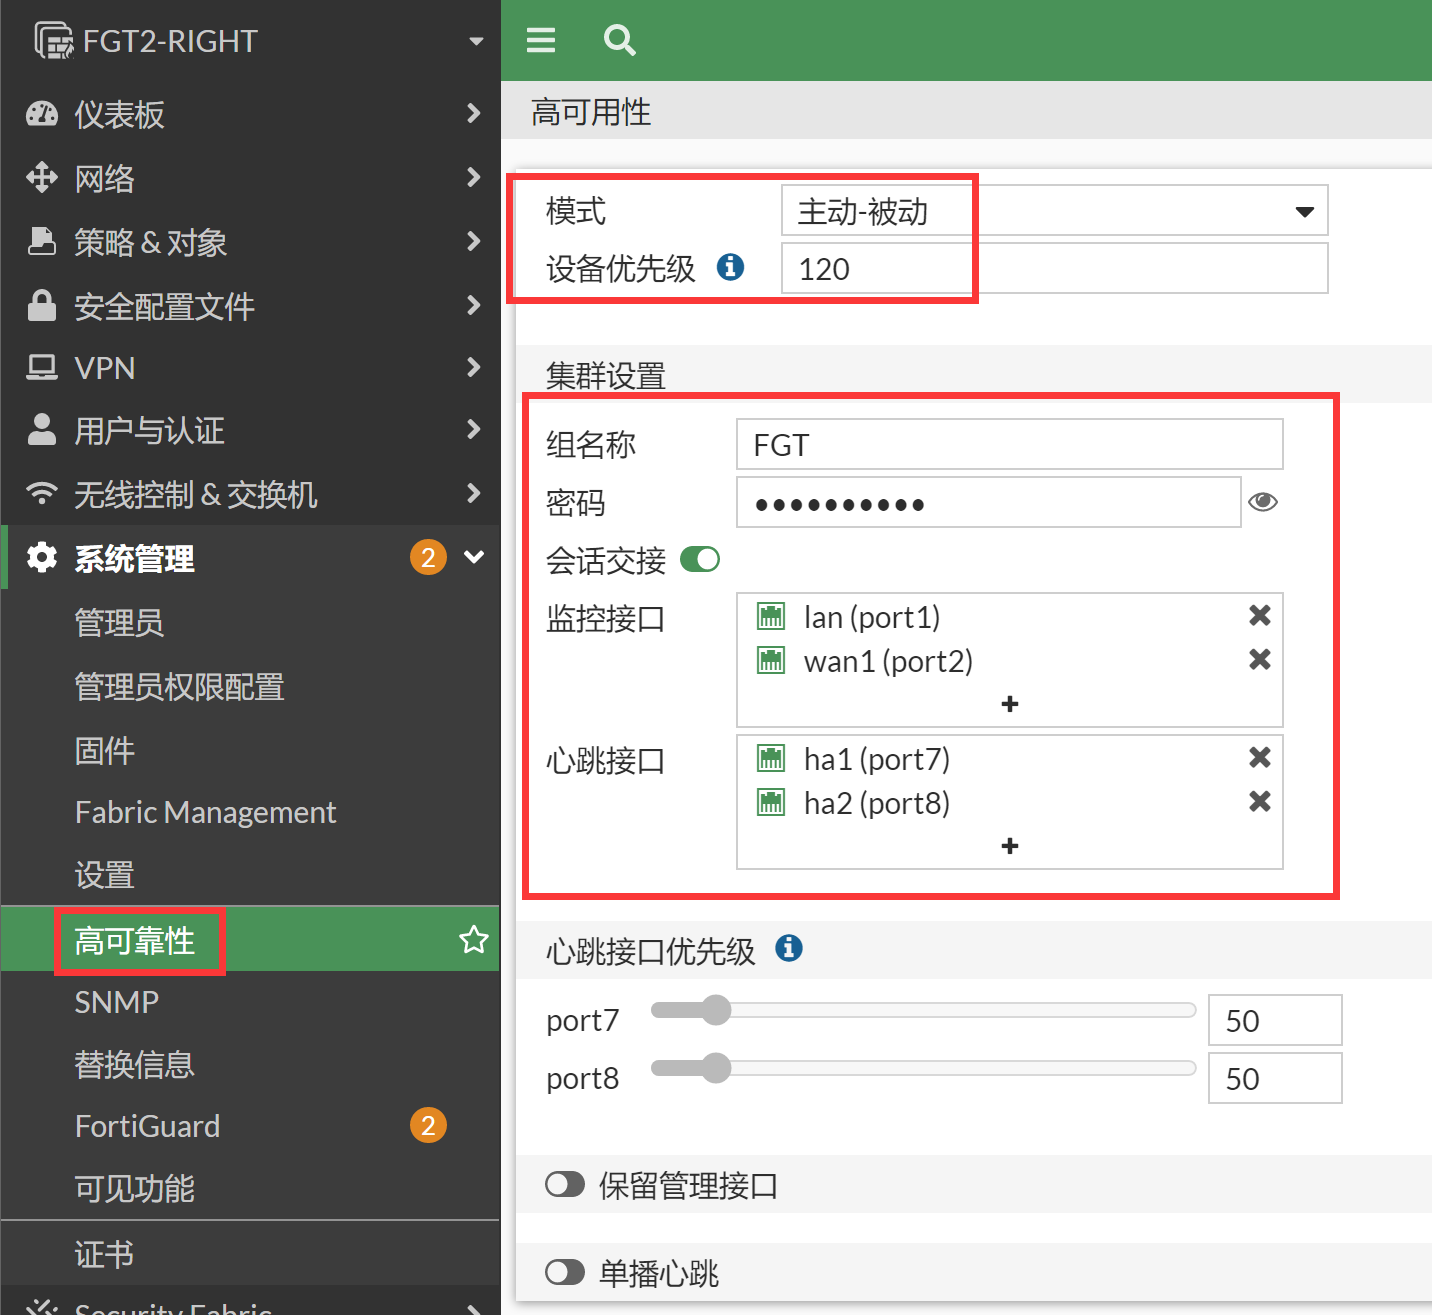Click the info icon beside 设备优先级

click(731, 267)
